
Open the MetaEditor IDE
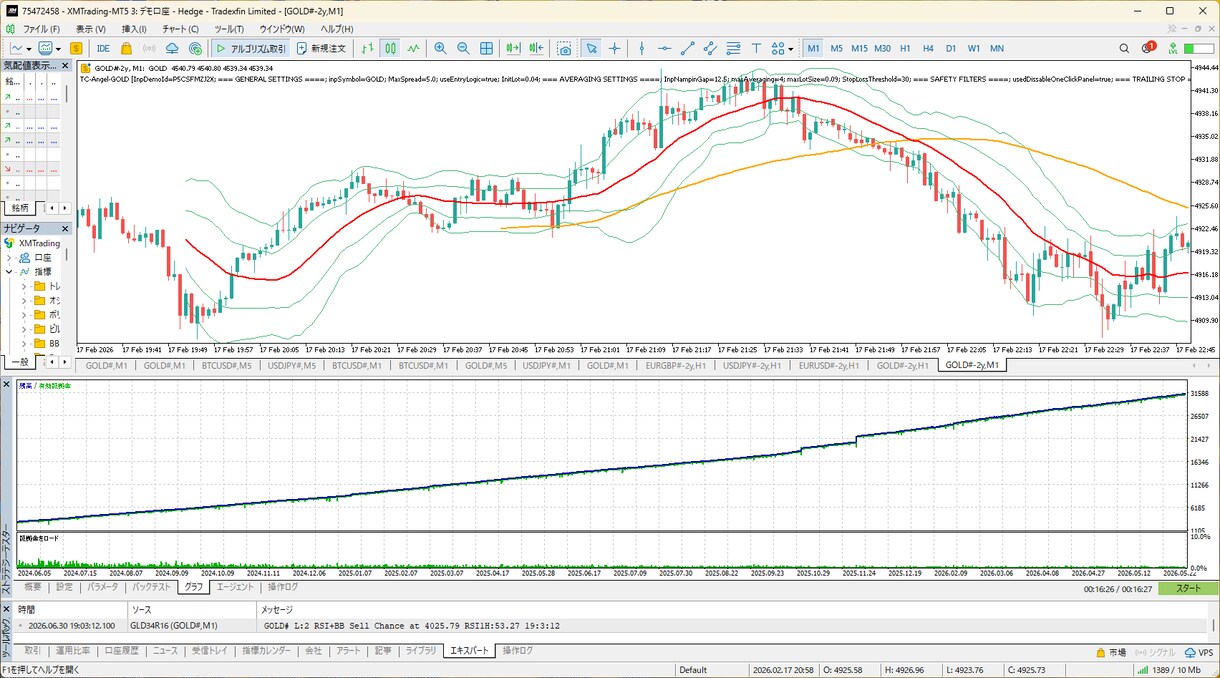pos(103,48)
